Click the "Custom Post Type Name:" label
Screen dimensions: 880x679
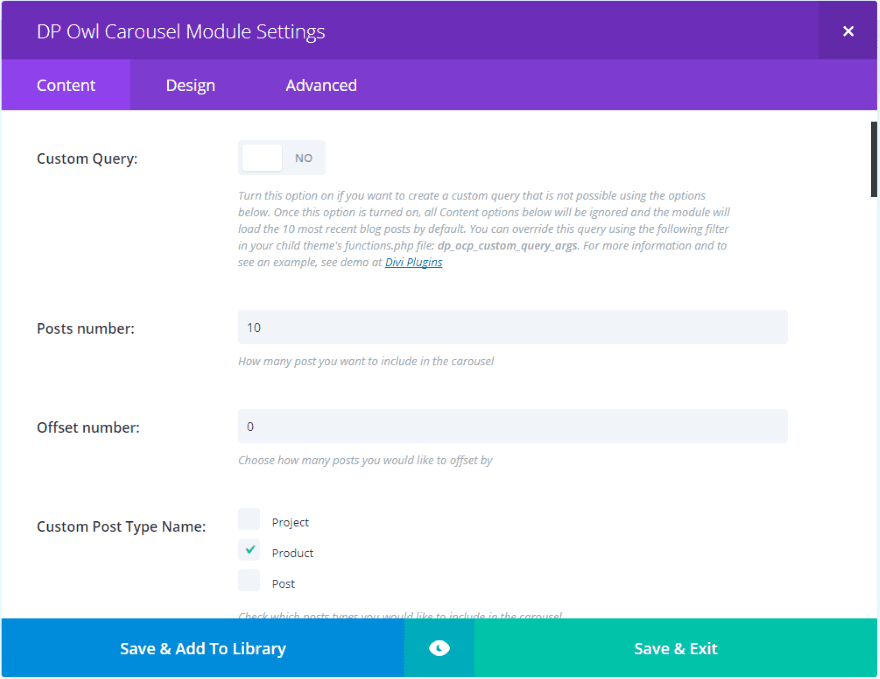coord(121,526)
